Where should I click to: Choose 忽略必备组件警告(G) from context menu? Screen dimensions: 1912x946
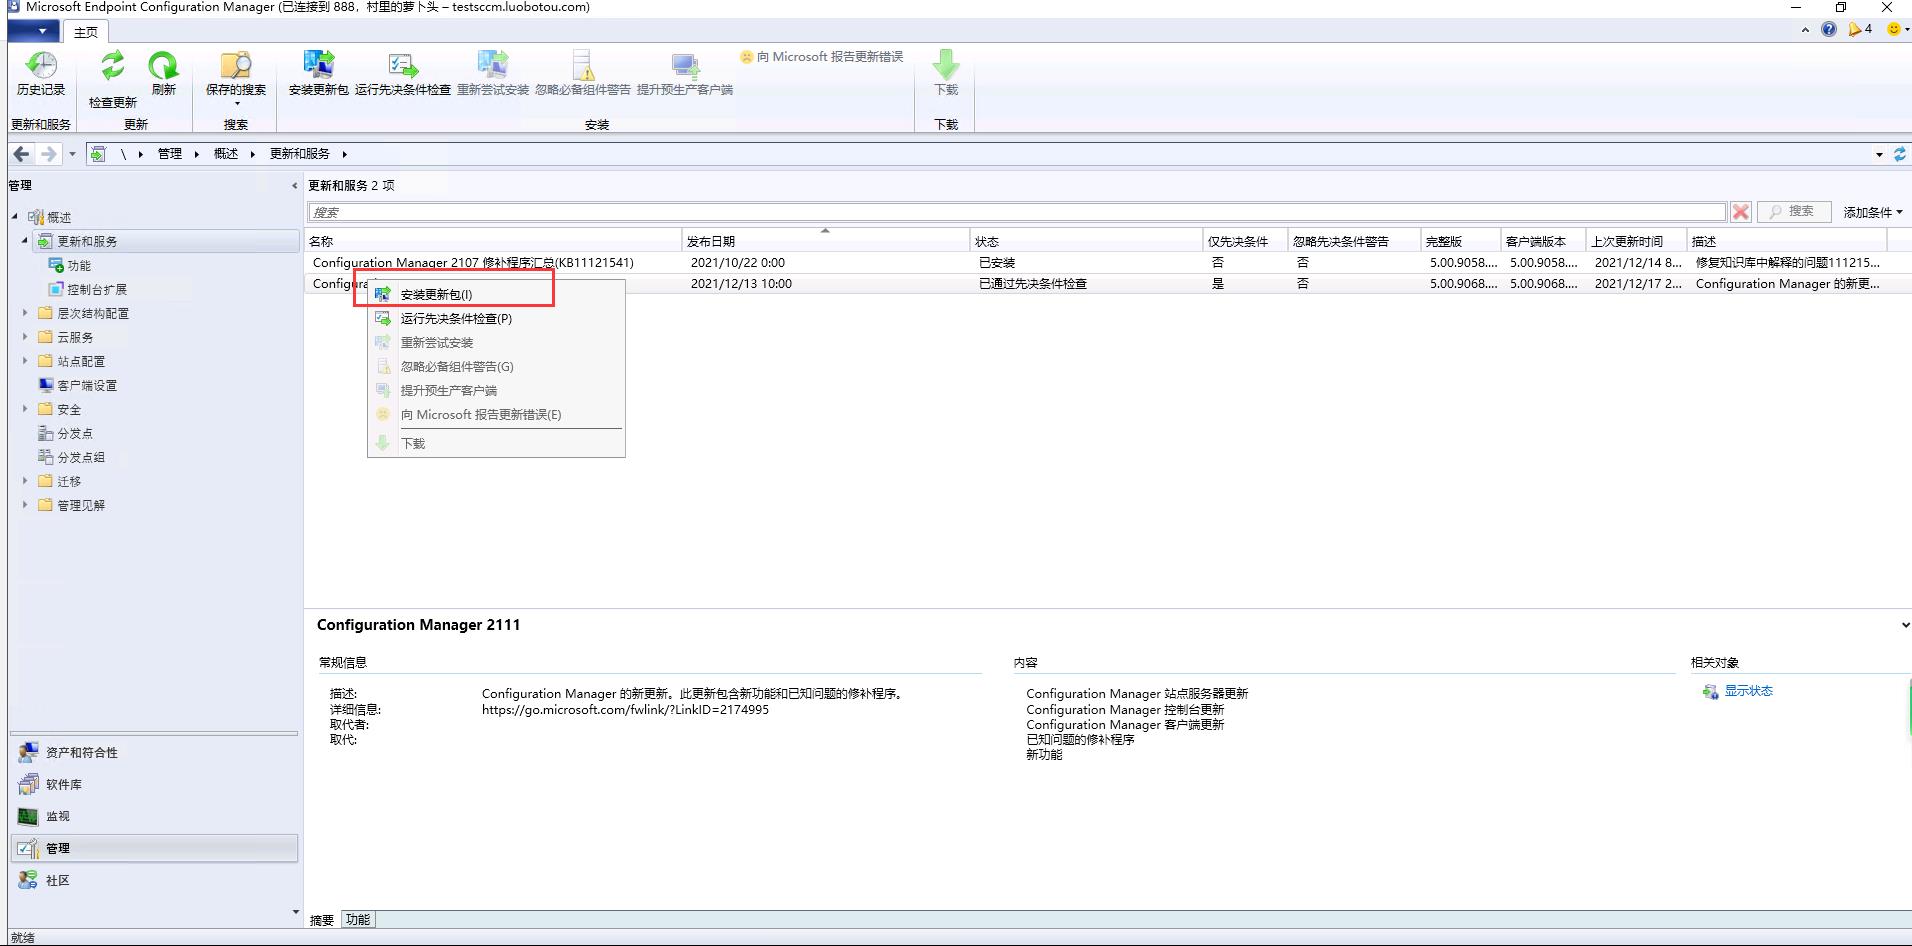[497, 367]
